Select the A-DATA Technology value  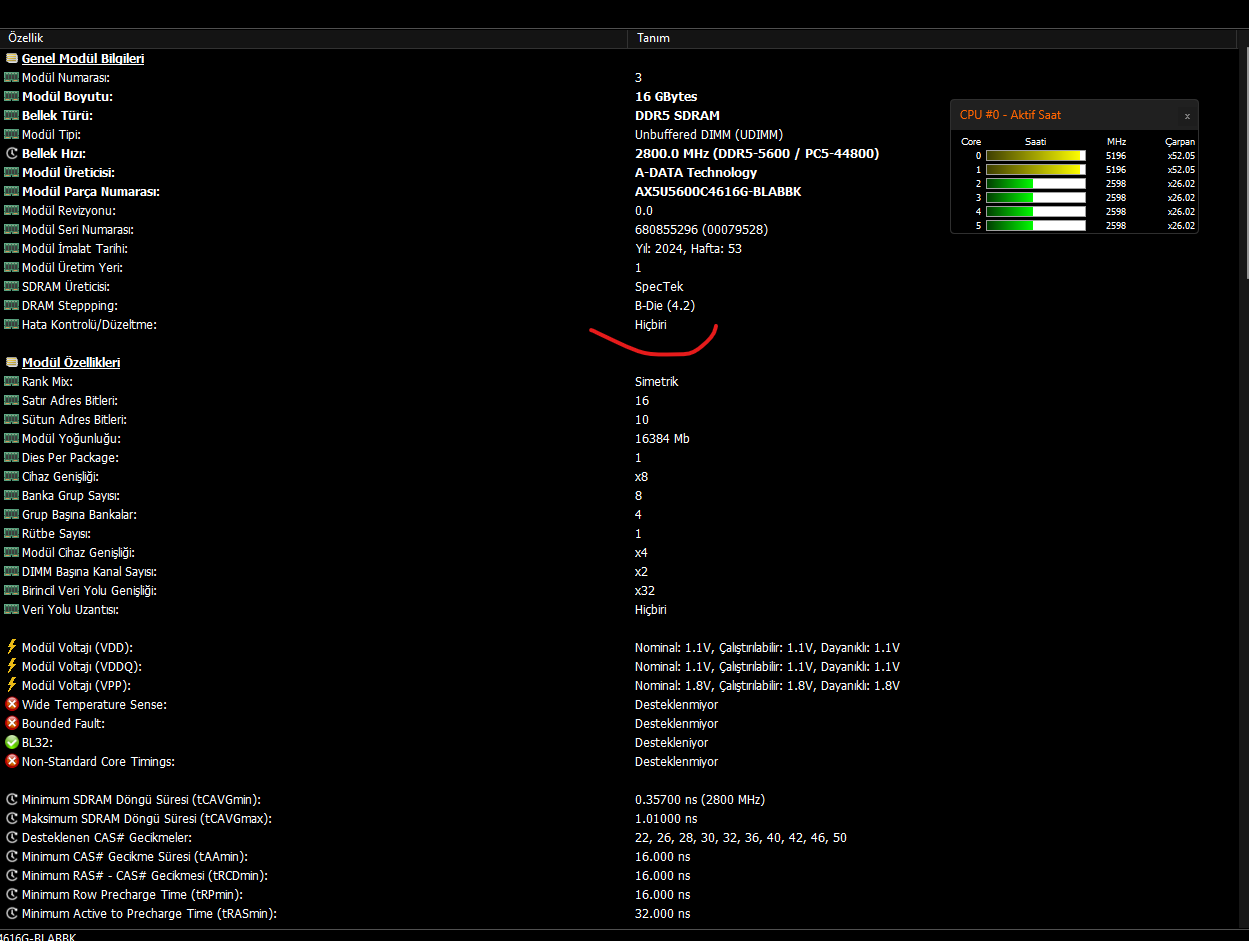point(696,172)
